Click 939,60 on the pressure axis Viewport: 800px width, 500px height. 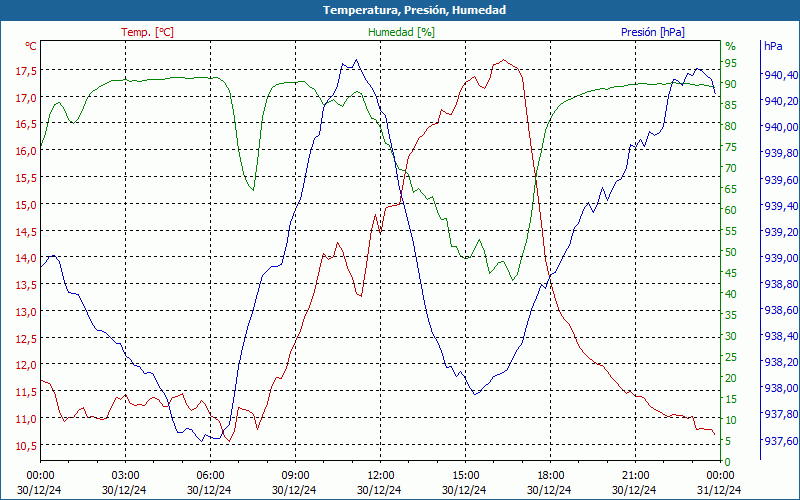[x=781, y=180]
